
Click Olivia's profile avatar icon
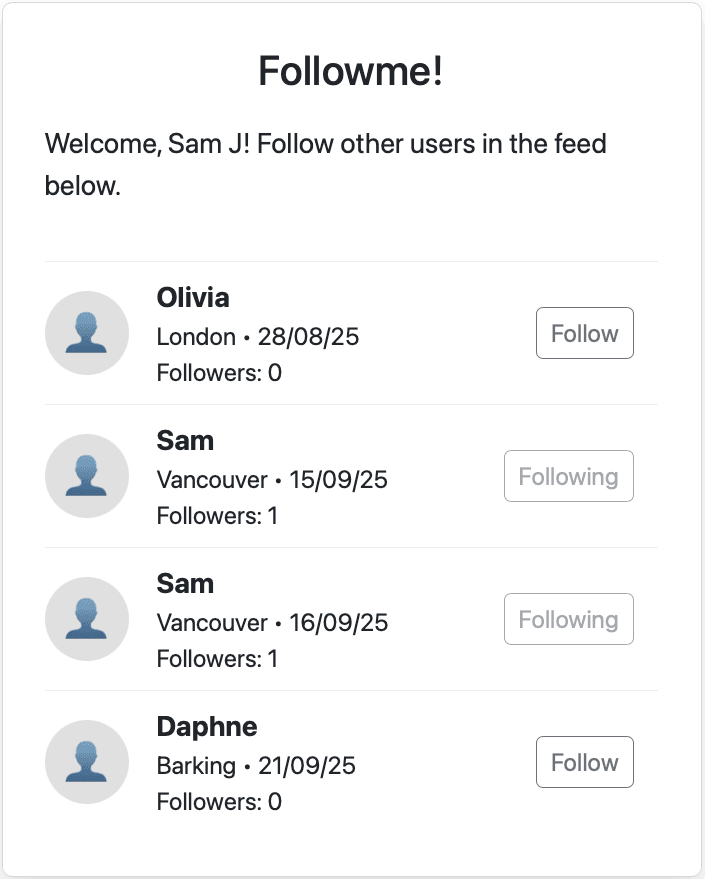pos(87,333)
